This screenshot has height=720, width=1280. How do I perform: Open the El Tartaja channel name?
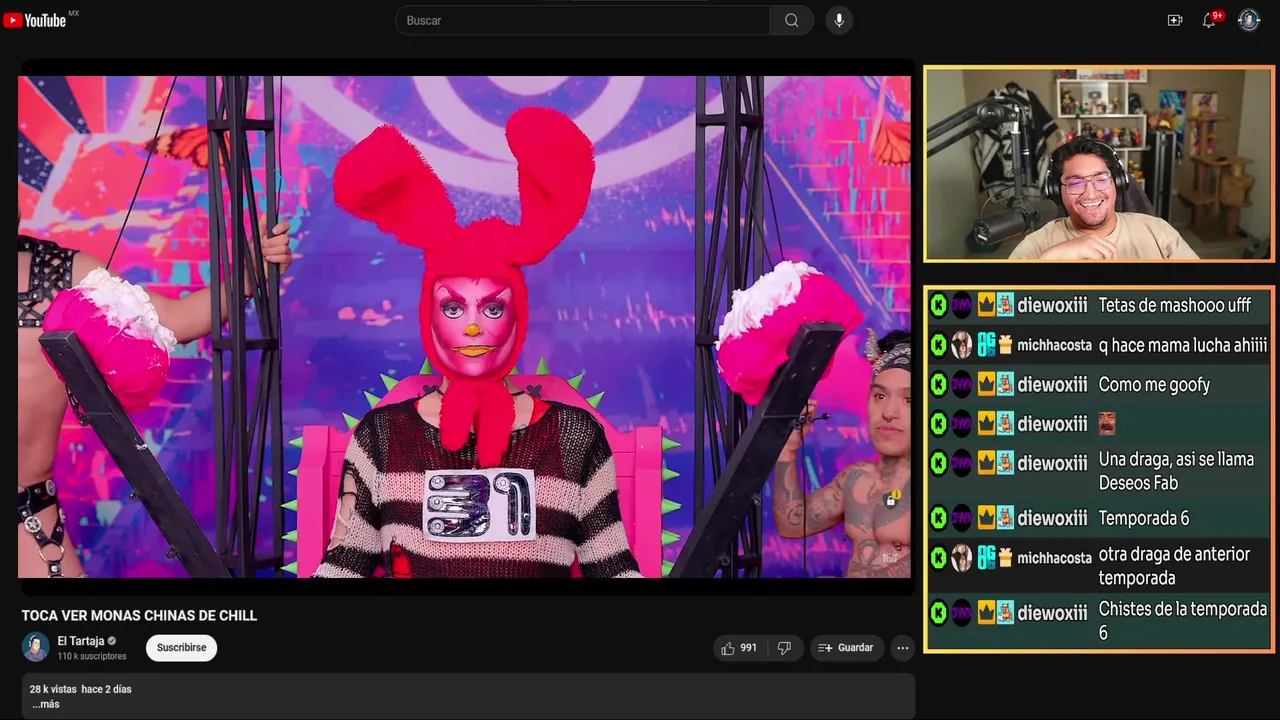(81, 641)
